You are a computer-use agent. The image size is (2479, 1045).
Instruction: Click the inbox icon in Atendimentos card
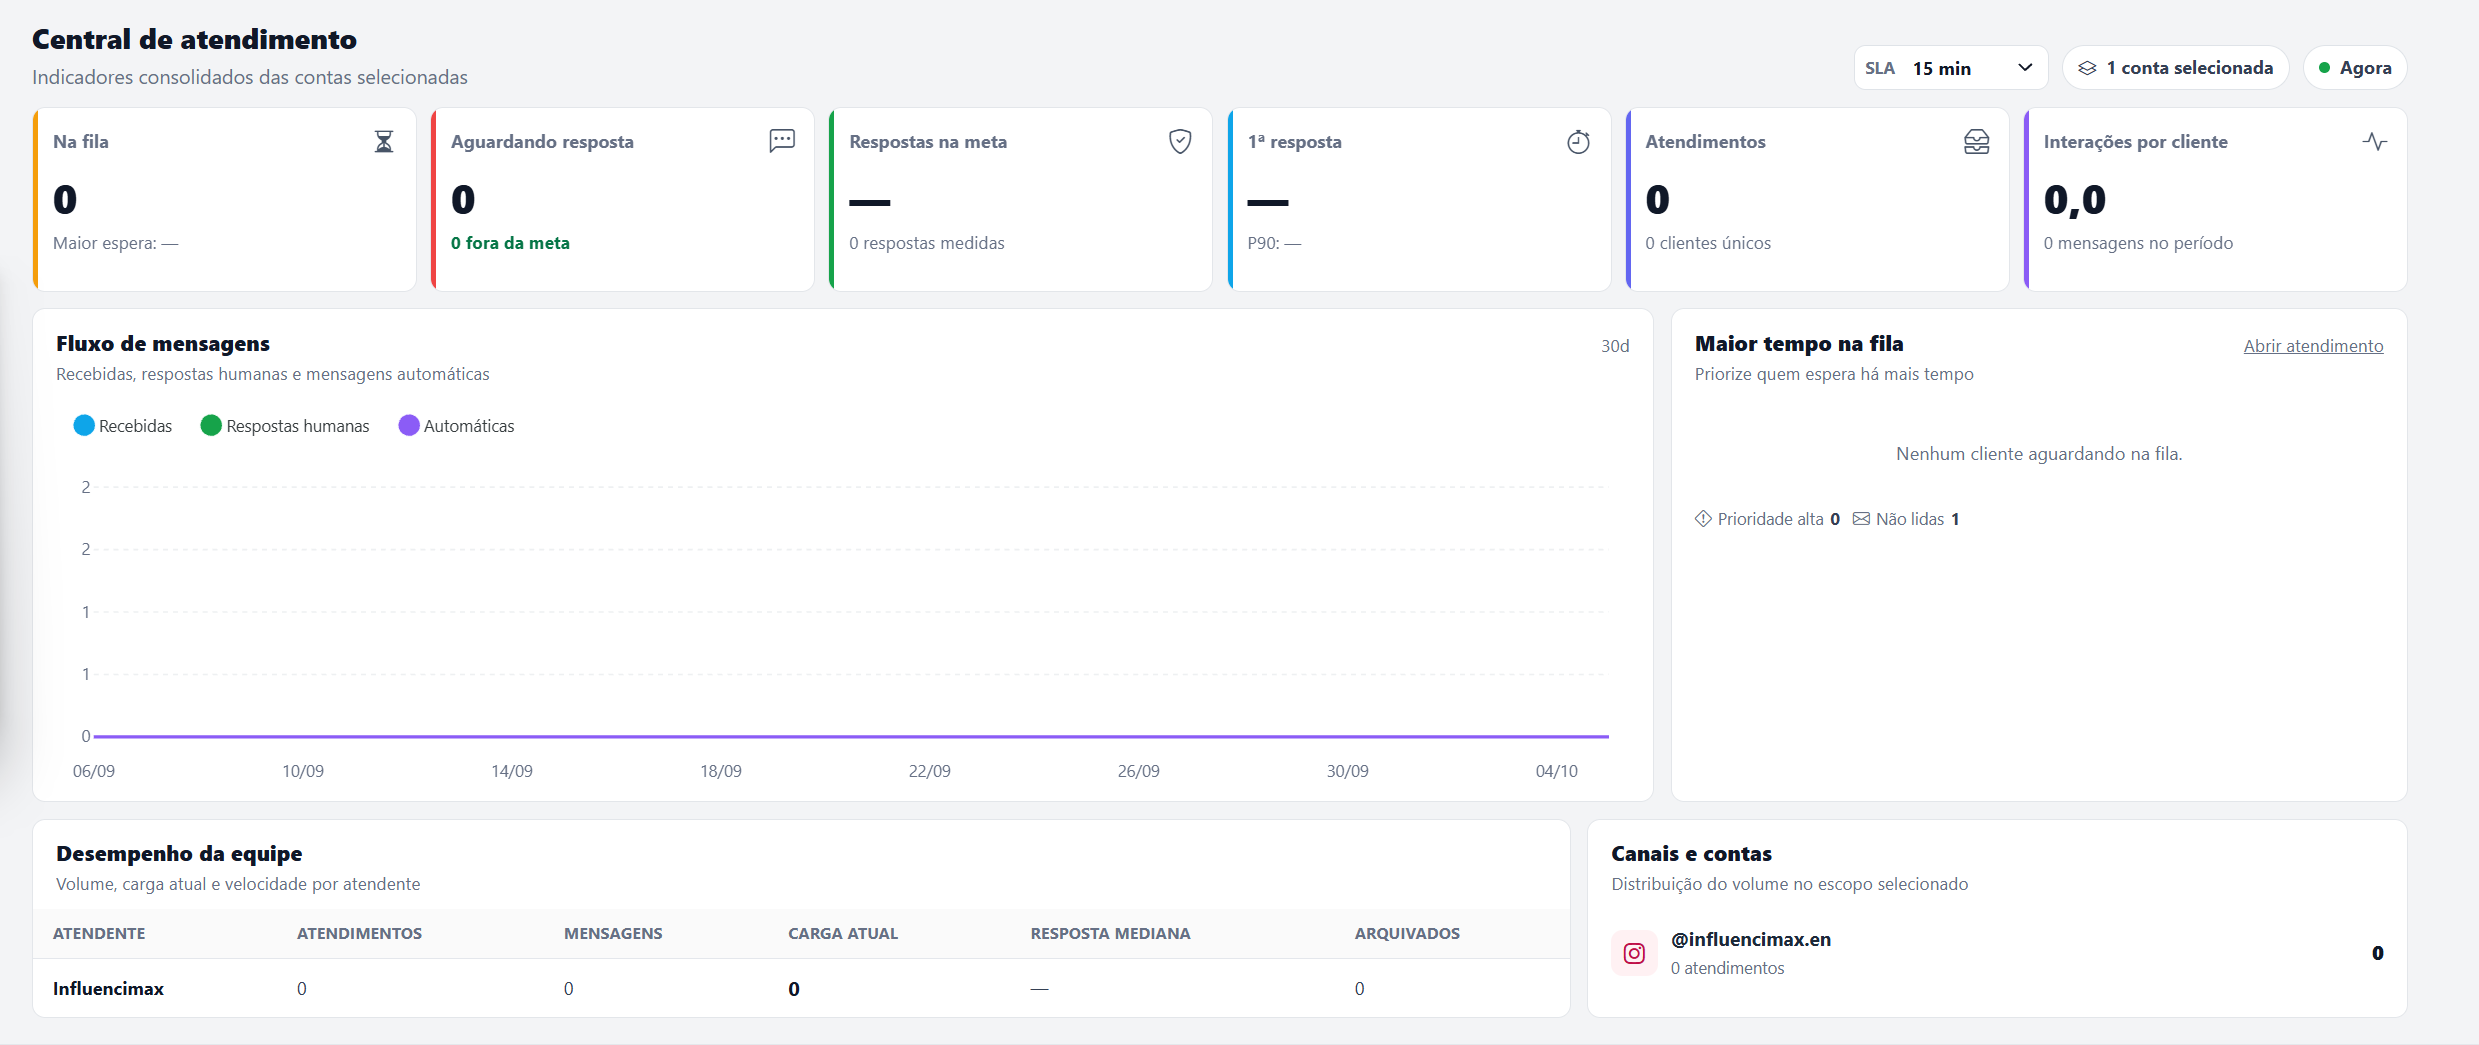1976,142
